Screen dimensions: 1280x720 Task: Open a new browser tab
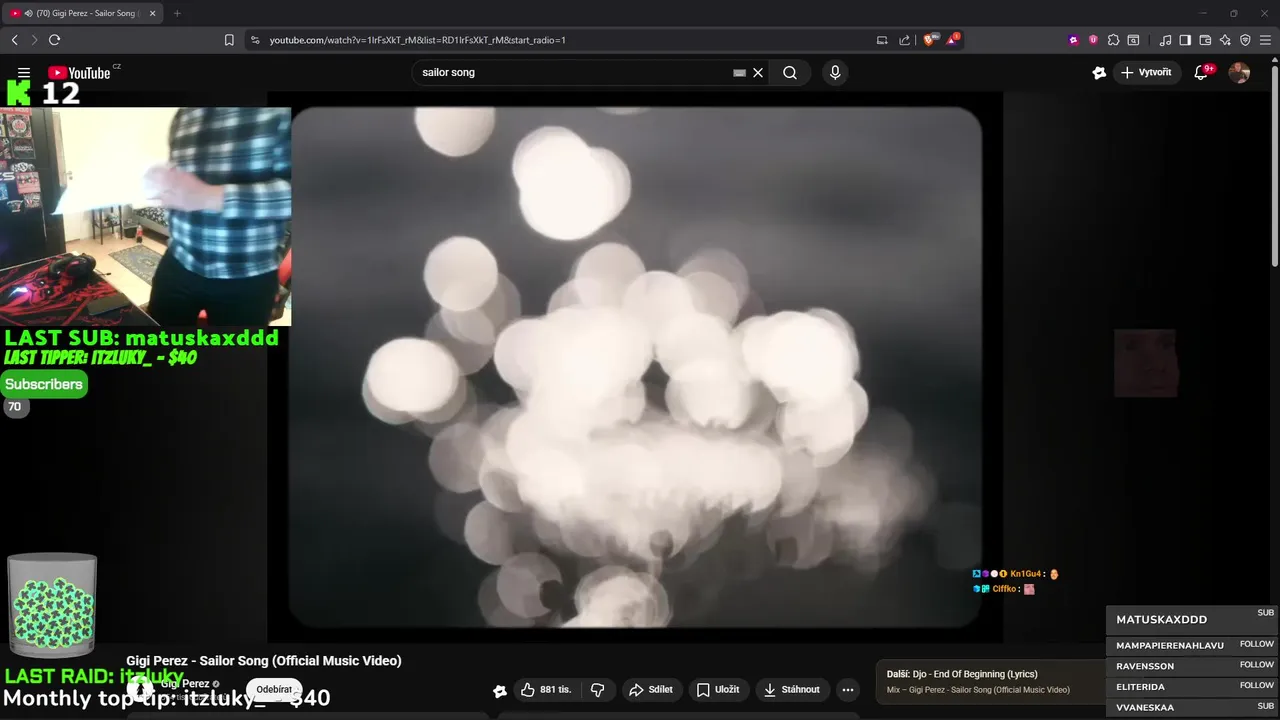(177, 13)
